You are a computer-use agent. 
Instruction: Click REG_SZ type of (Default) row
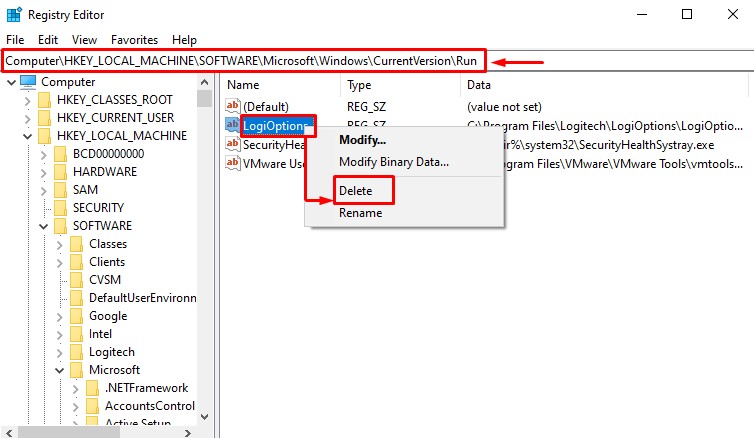(366, 107)
